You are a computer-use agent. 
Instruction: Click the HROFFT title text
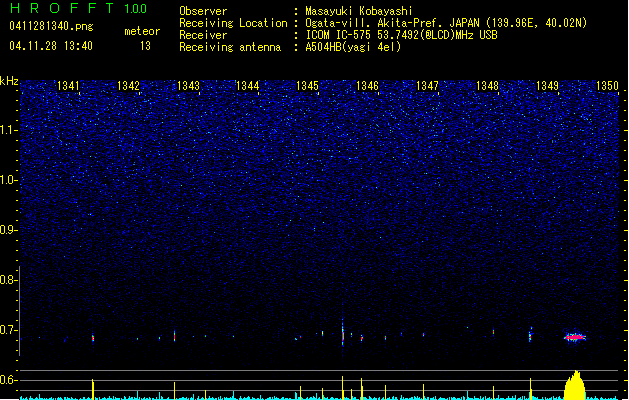click(63, 8)
